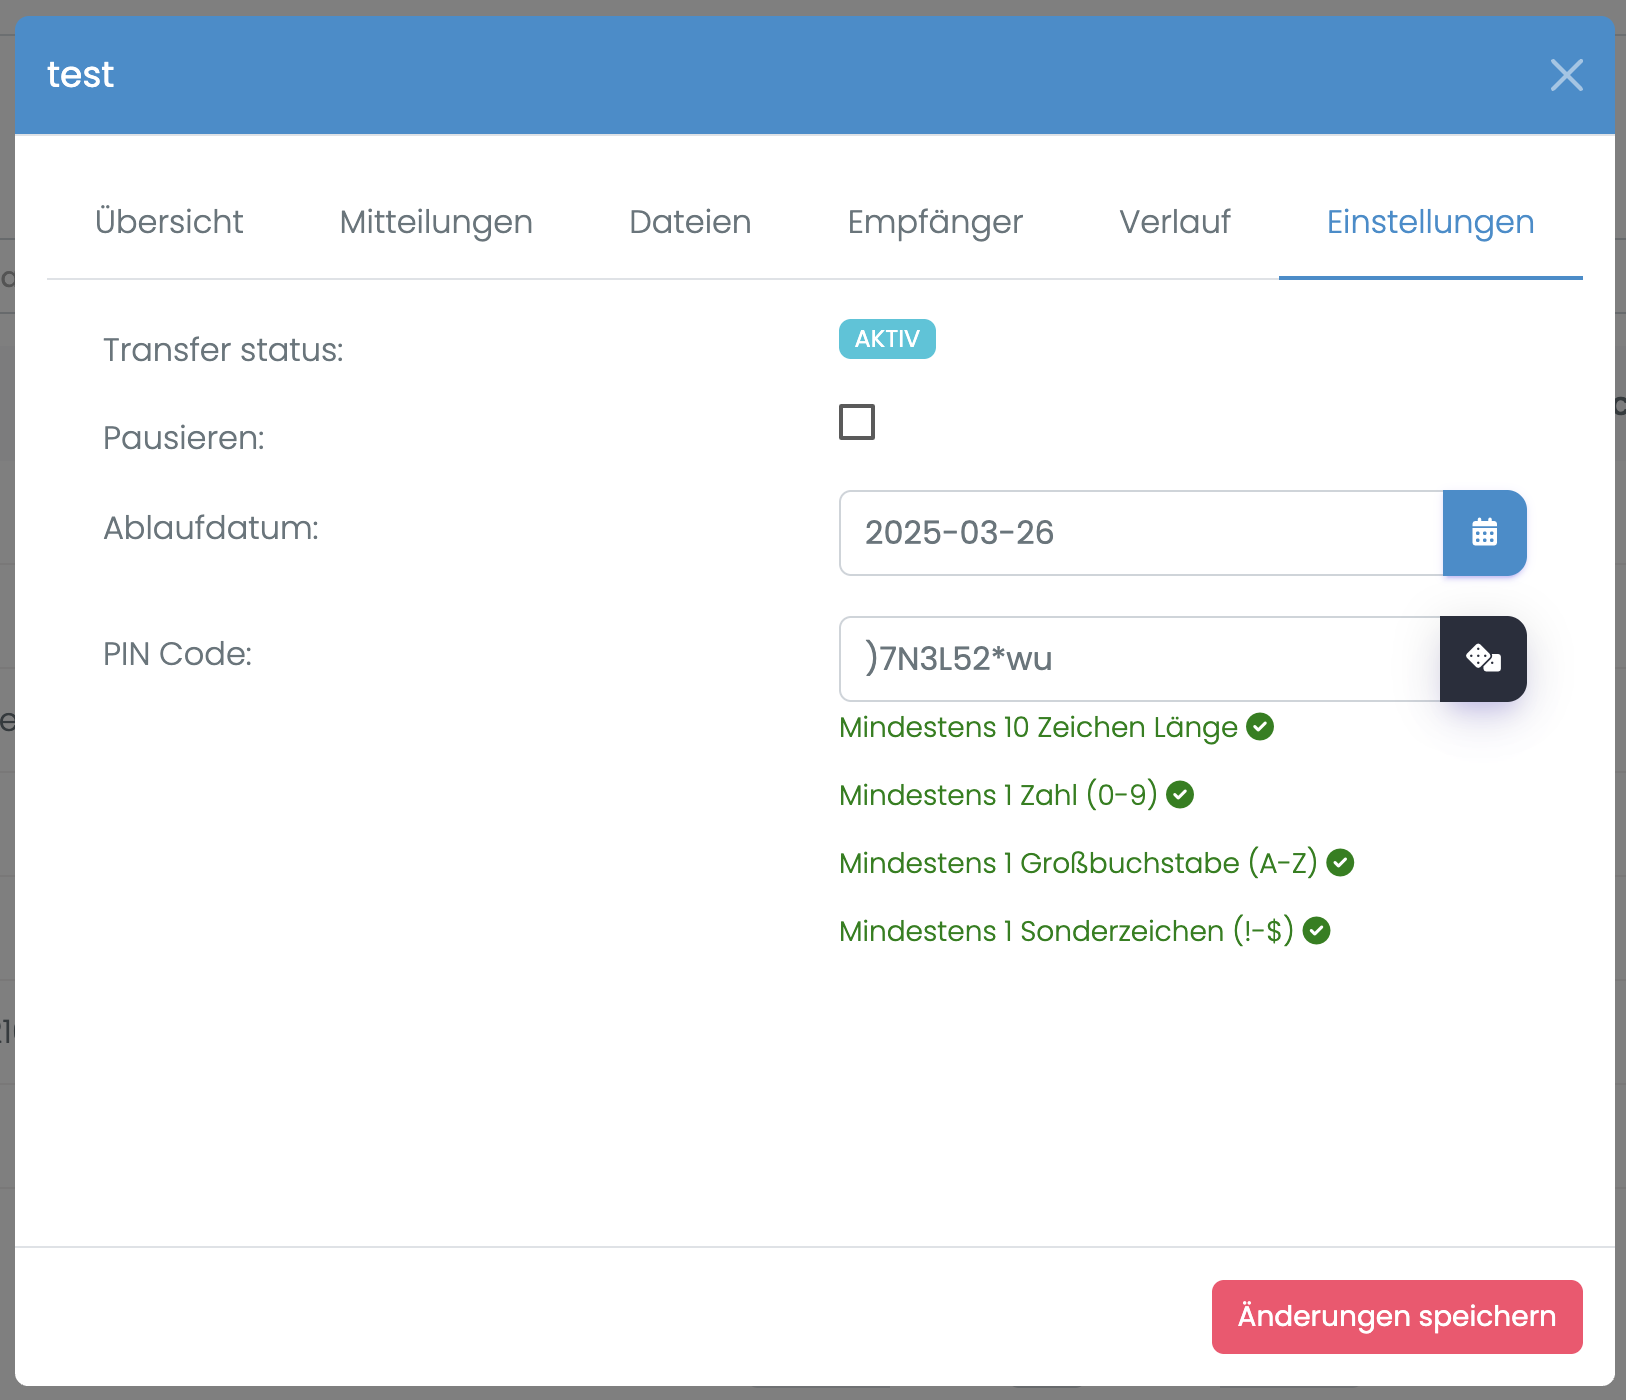Focus the Ablaufdatum date field

tap(1140, 533)
